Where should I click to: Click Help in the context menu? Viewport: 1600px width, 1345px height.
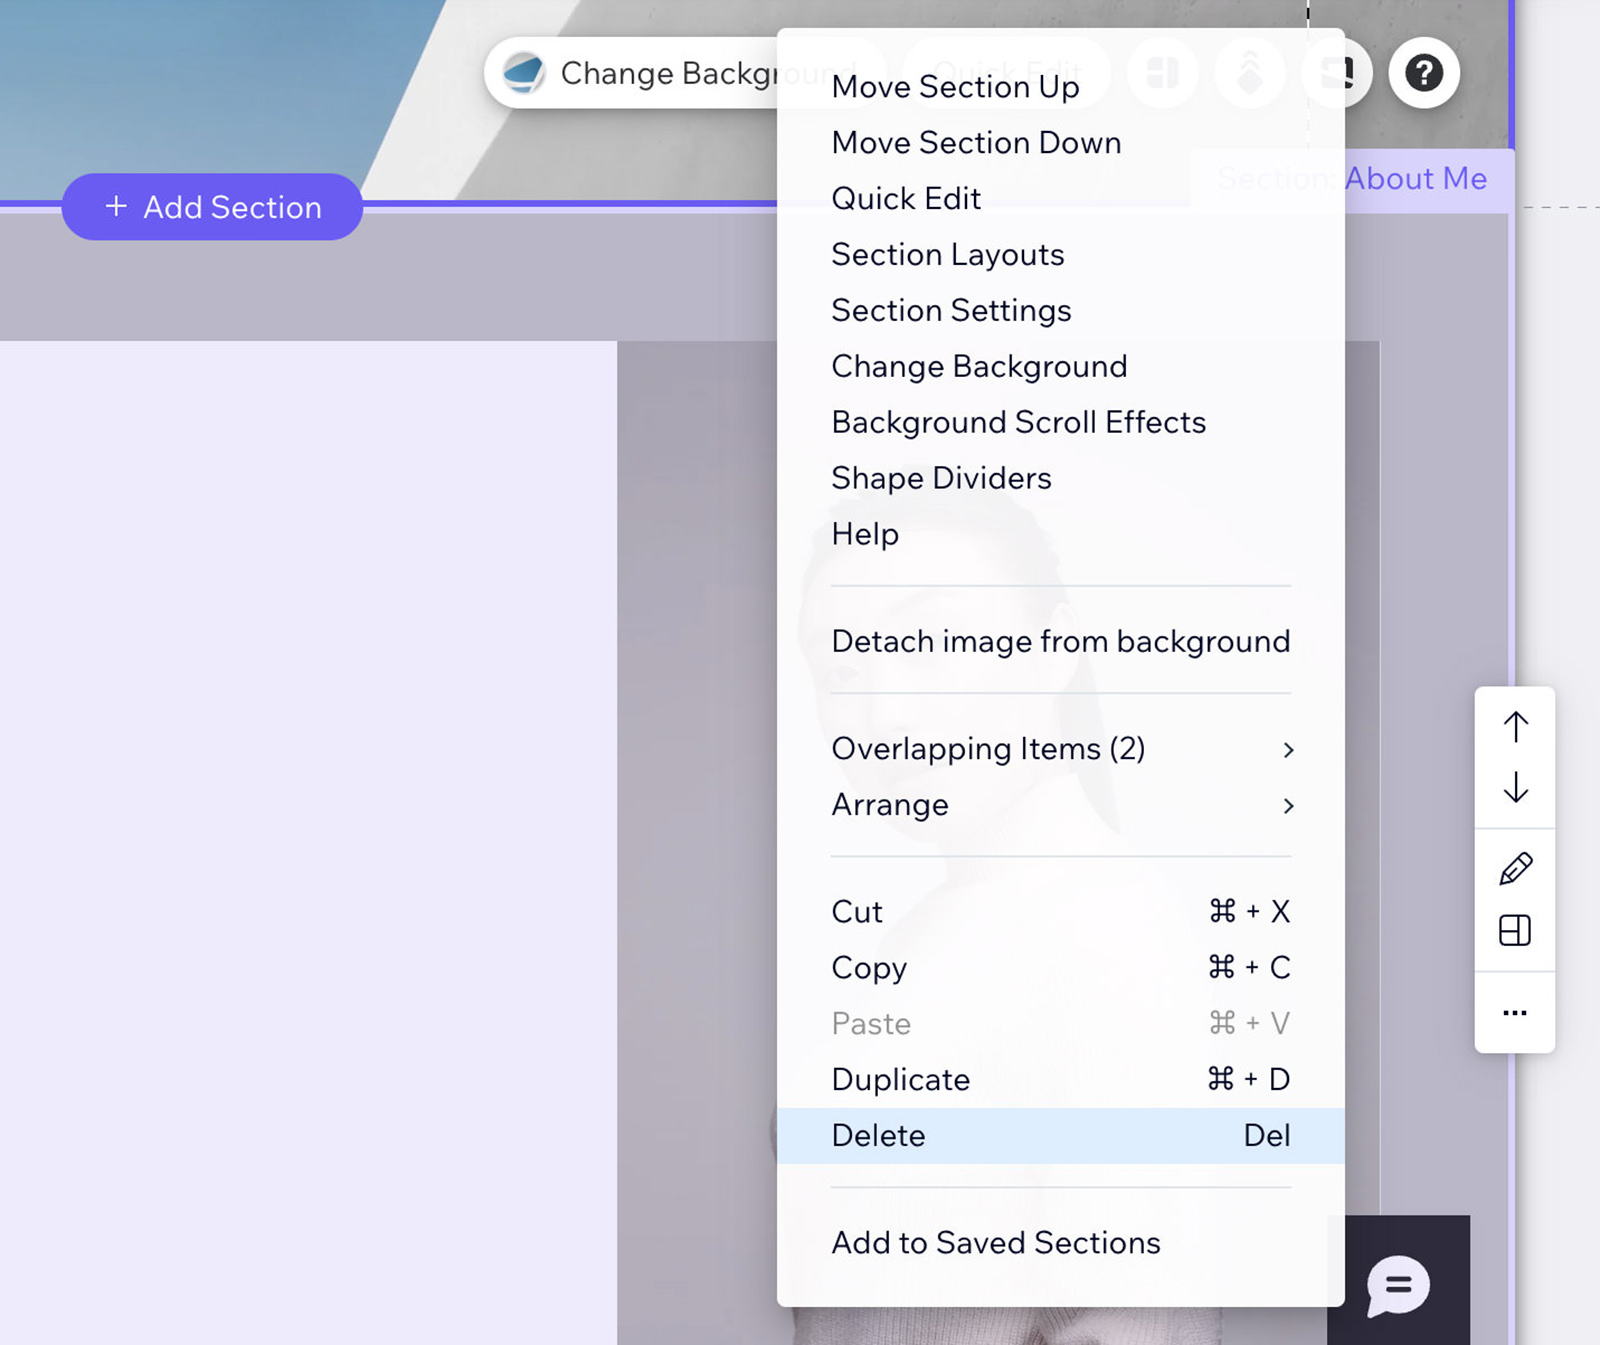point(1061,535)
